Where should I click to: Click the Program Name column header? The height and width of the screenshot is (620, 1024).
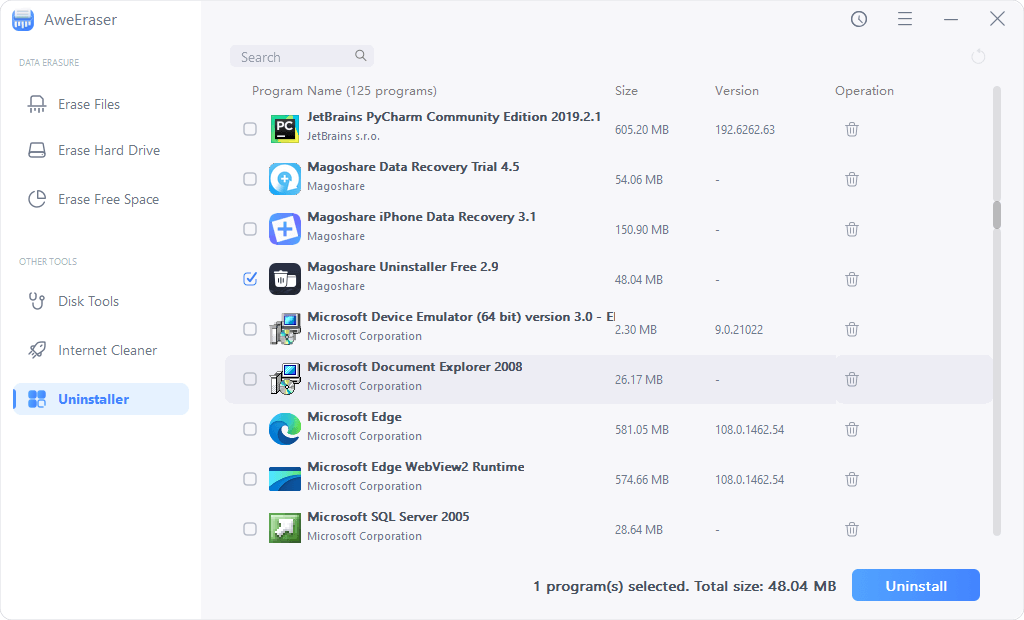[x=344, y=91]
